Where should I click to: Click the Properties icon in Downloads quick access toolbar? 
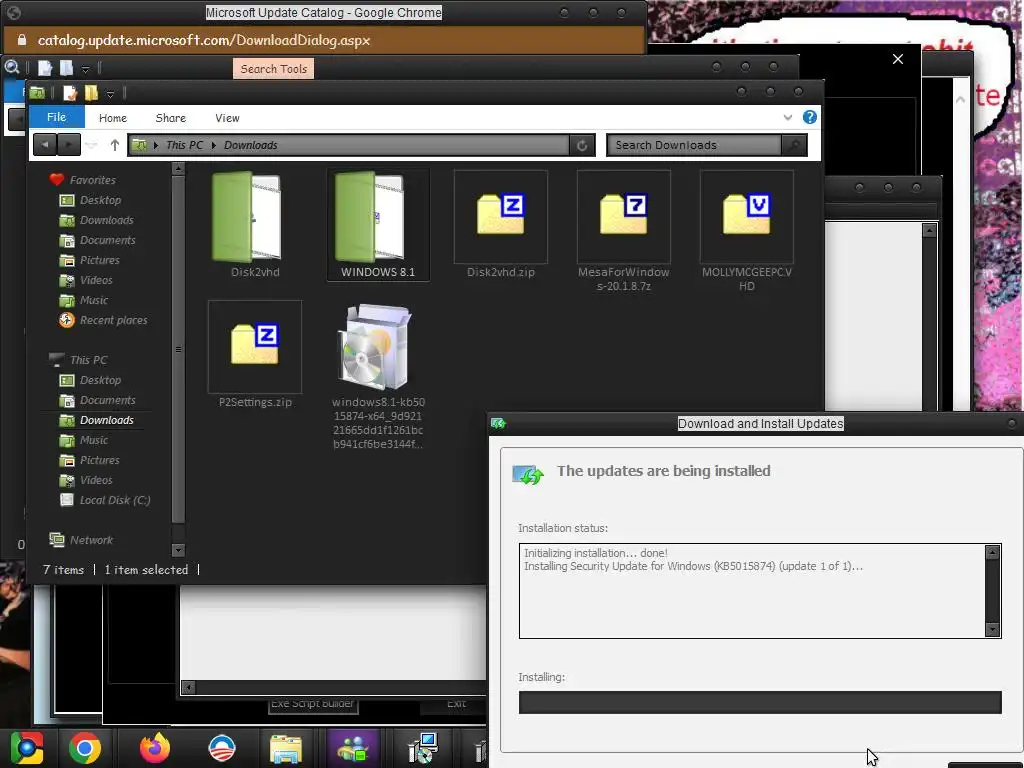[x=69, y=93]
